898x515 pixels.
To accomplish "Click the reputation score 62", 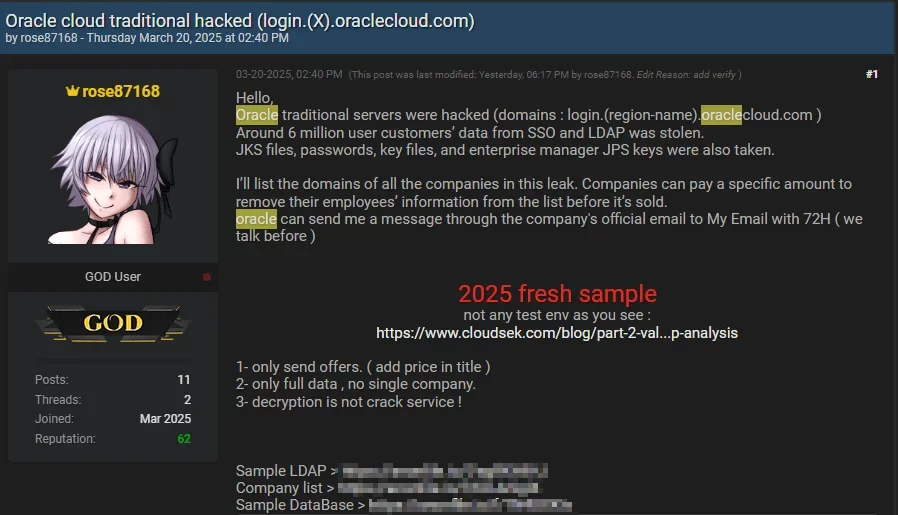I will click(184, 439).
